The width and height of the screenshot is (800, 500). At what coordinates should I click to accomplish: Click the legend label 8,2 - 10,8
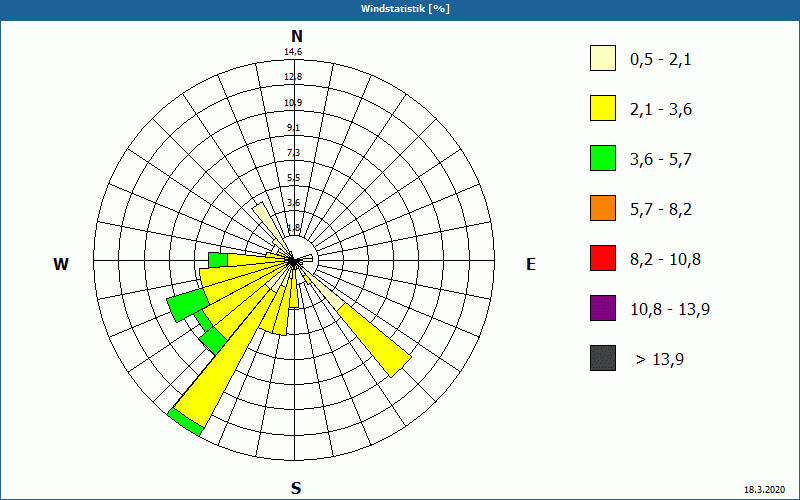[665, 260]
